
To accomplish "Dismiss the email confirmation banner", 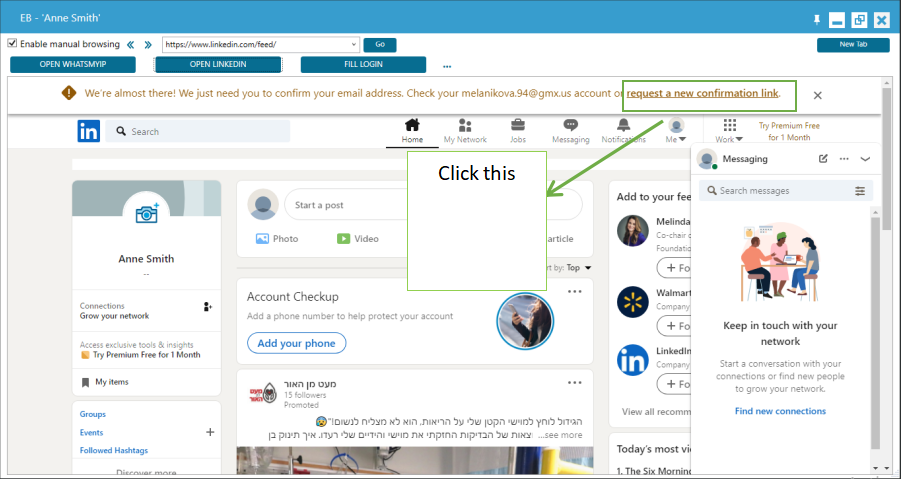I will [817, 95].
